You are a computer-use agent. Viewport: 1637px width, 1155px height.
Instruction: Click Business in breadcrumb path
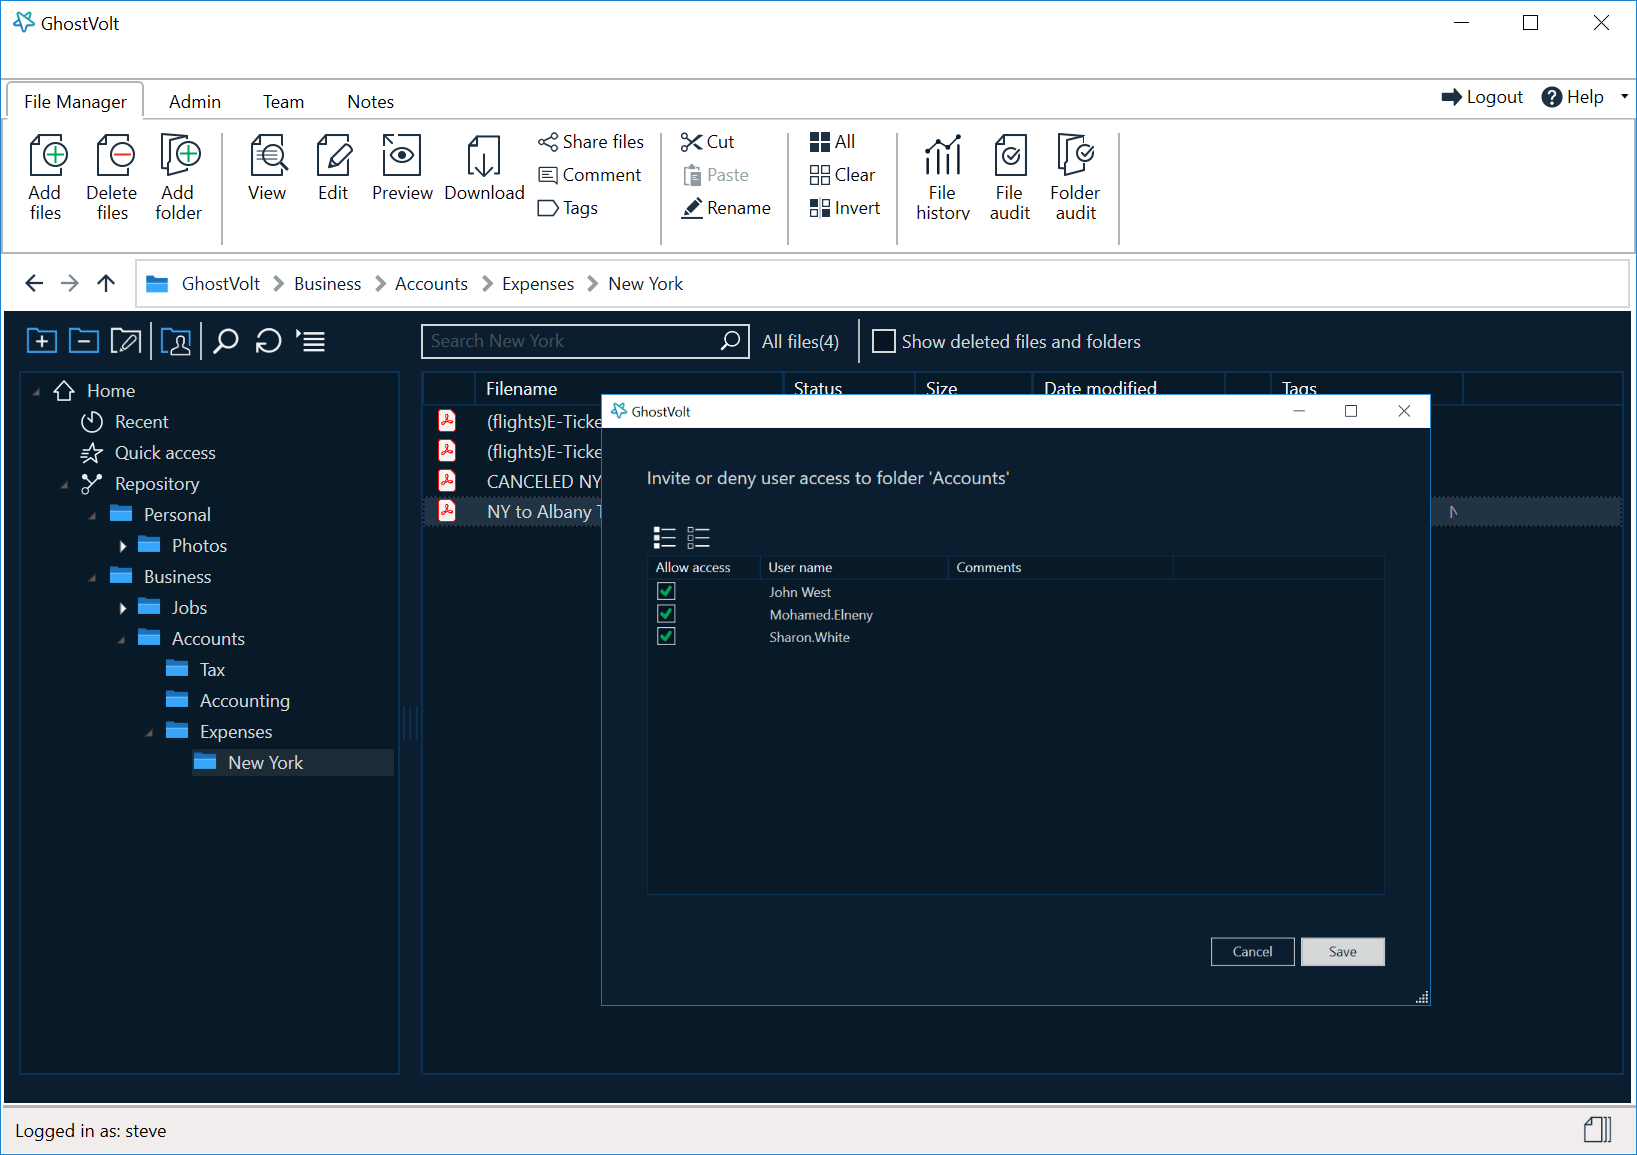pyautogui.click(x=327, y=284)
